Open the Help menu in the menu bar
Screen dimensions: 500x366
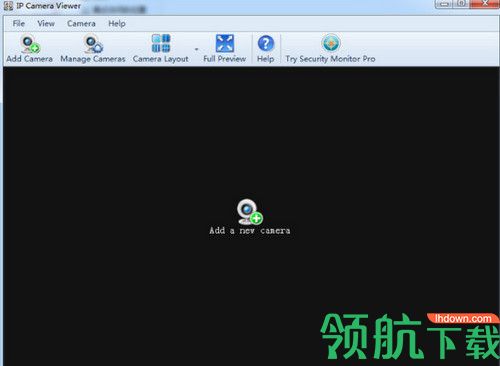(x=117, y=23)
